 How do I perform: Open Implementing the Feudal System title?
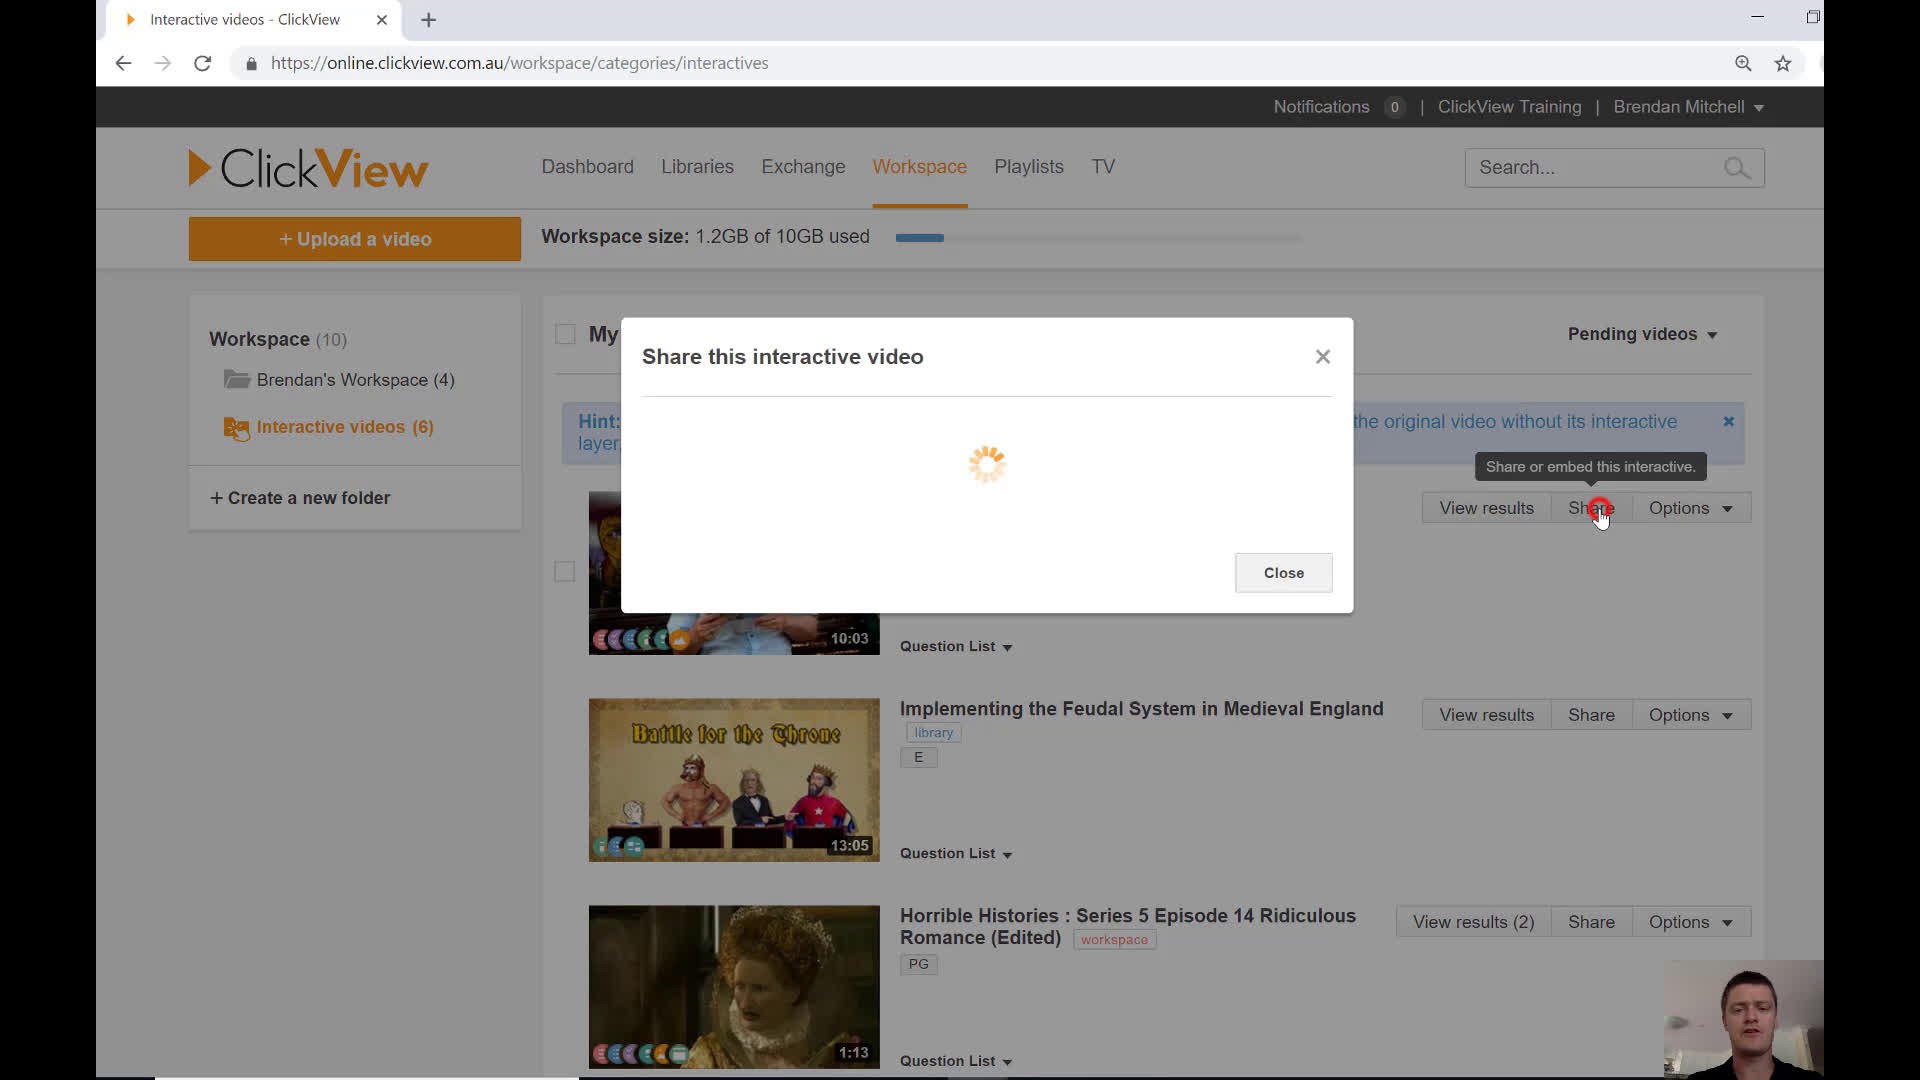(1141, 709)
